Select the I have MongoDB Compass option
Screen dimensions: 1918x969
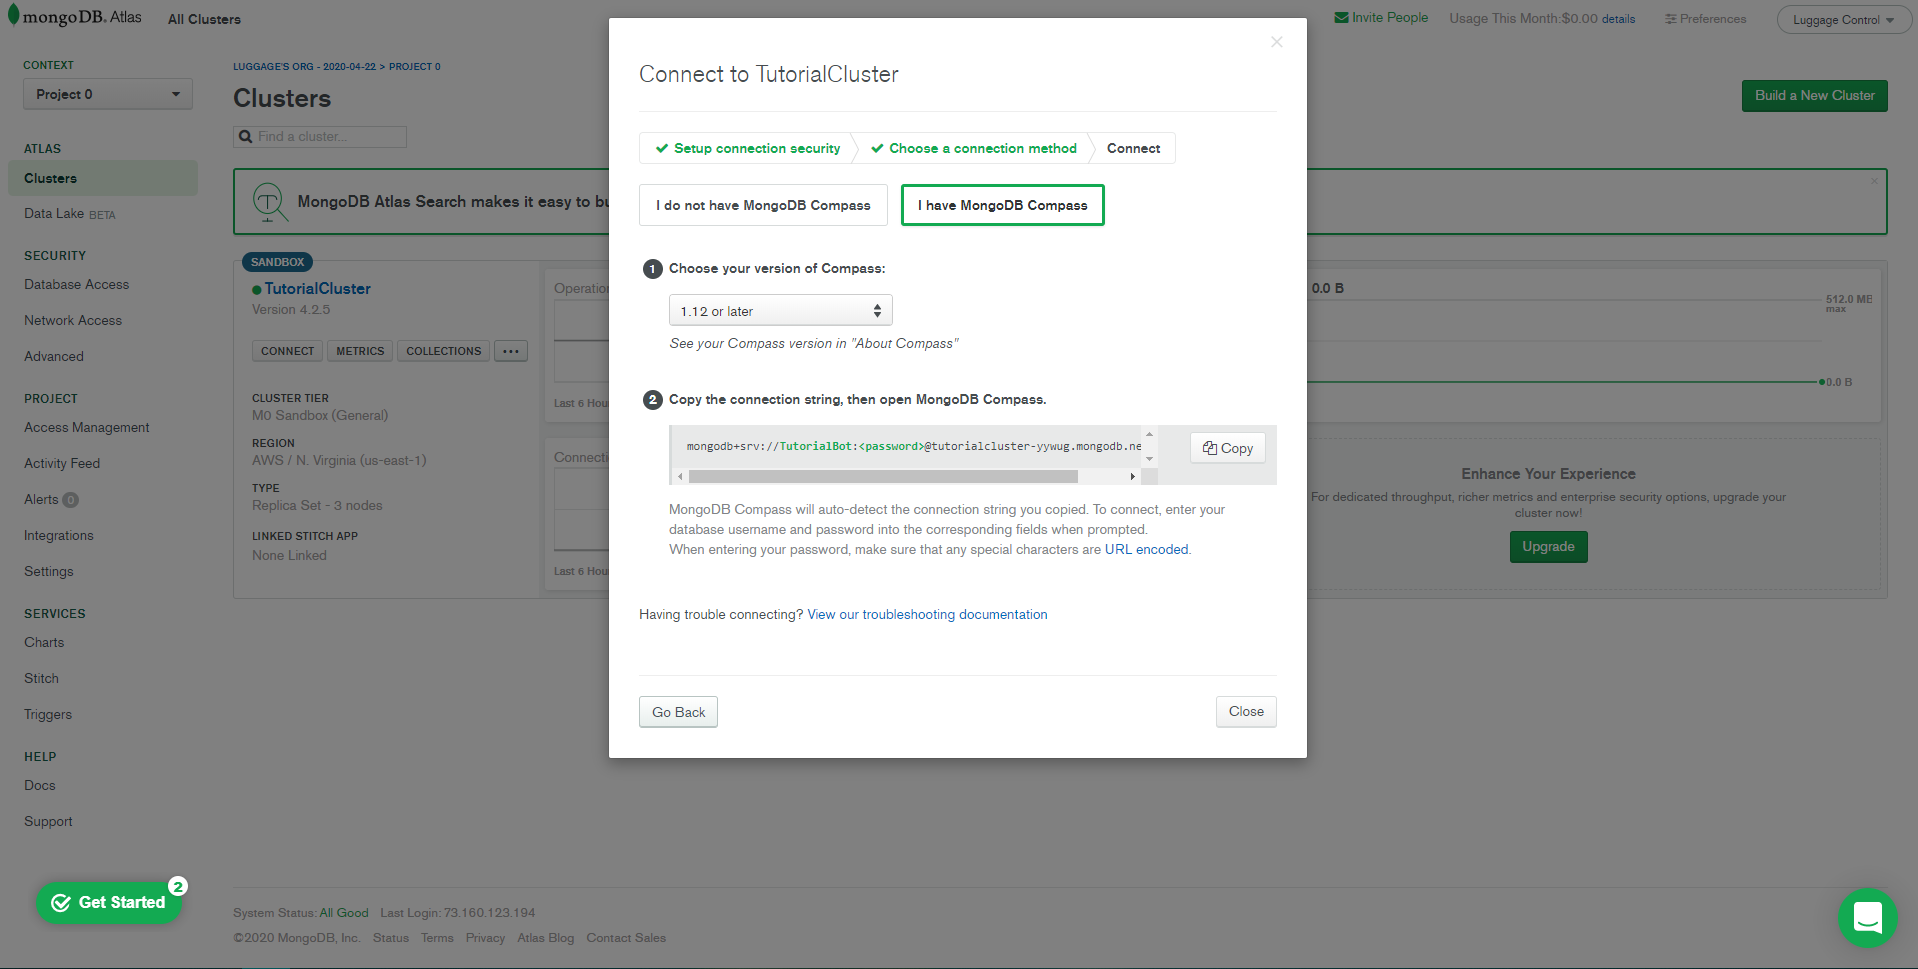pyautogui.click(x=1003, y=205)
